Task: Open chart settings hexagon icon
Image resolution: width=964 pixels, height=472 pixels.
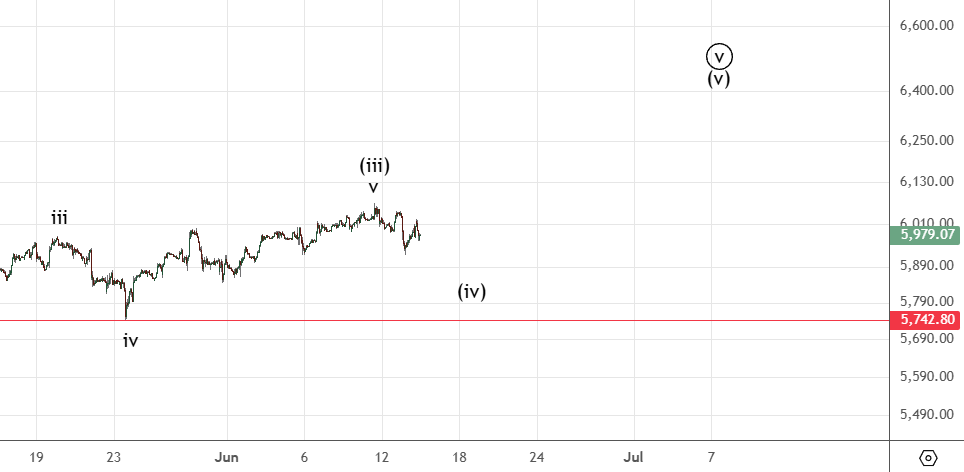Action: (928, 457)
